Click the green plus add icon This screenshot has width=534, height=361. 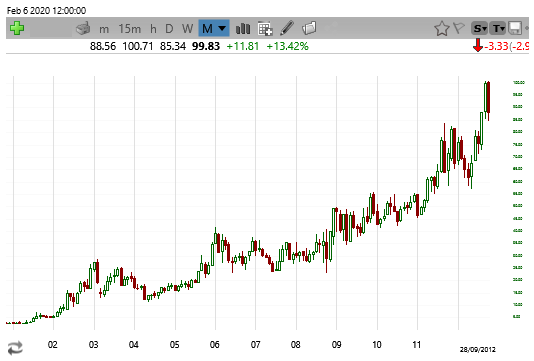coord(17,28)
